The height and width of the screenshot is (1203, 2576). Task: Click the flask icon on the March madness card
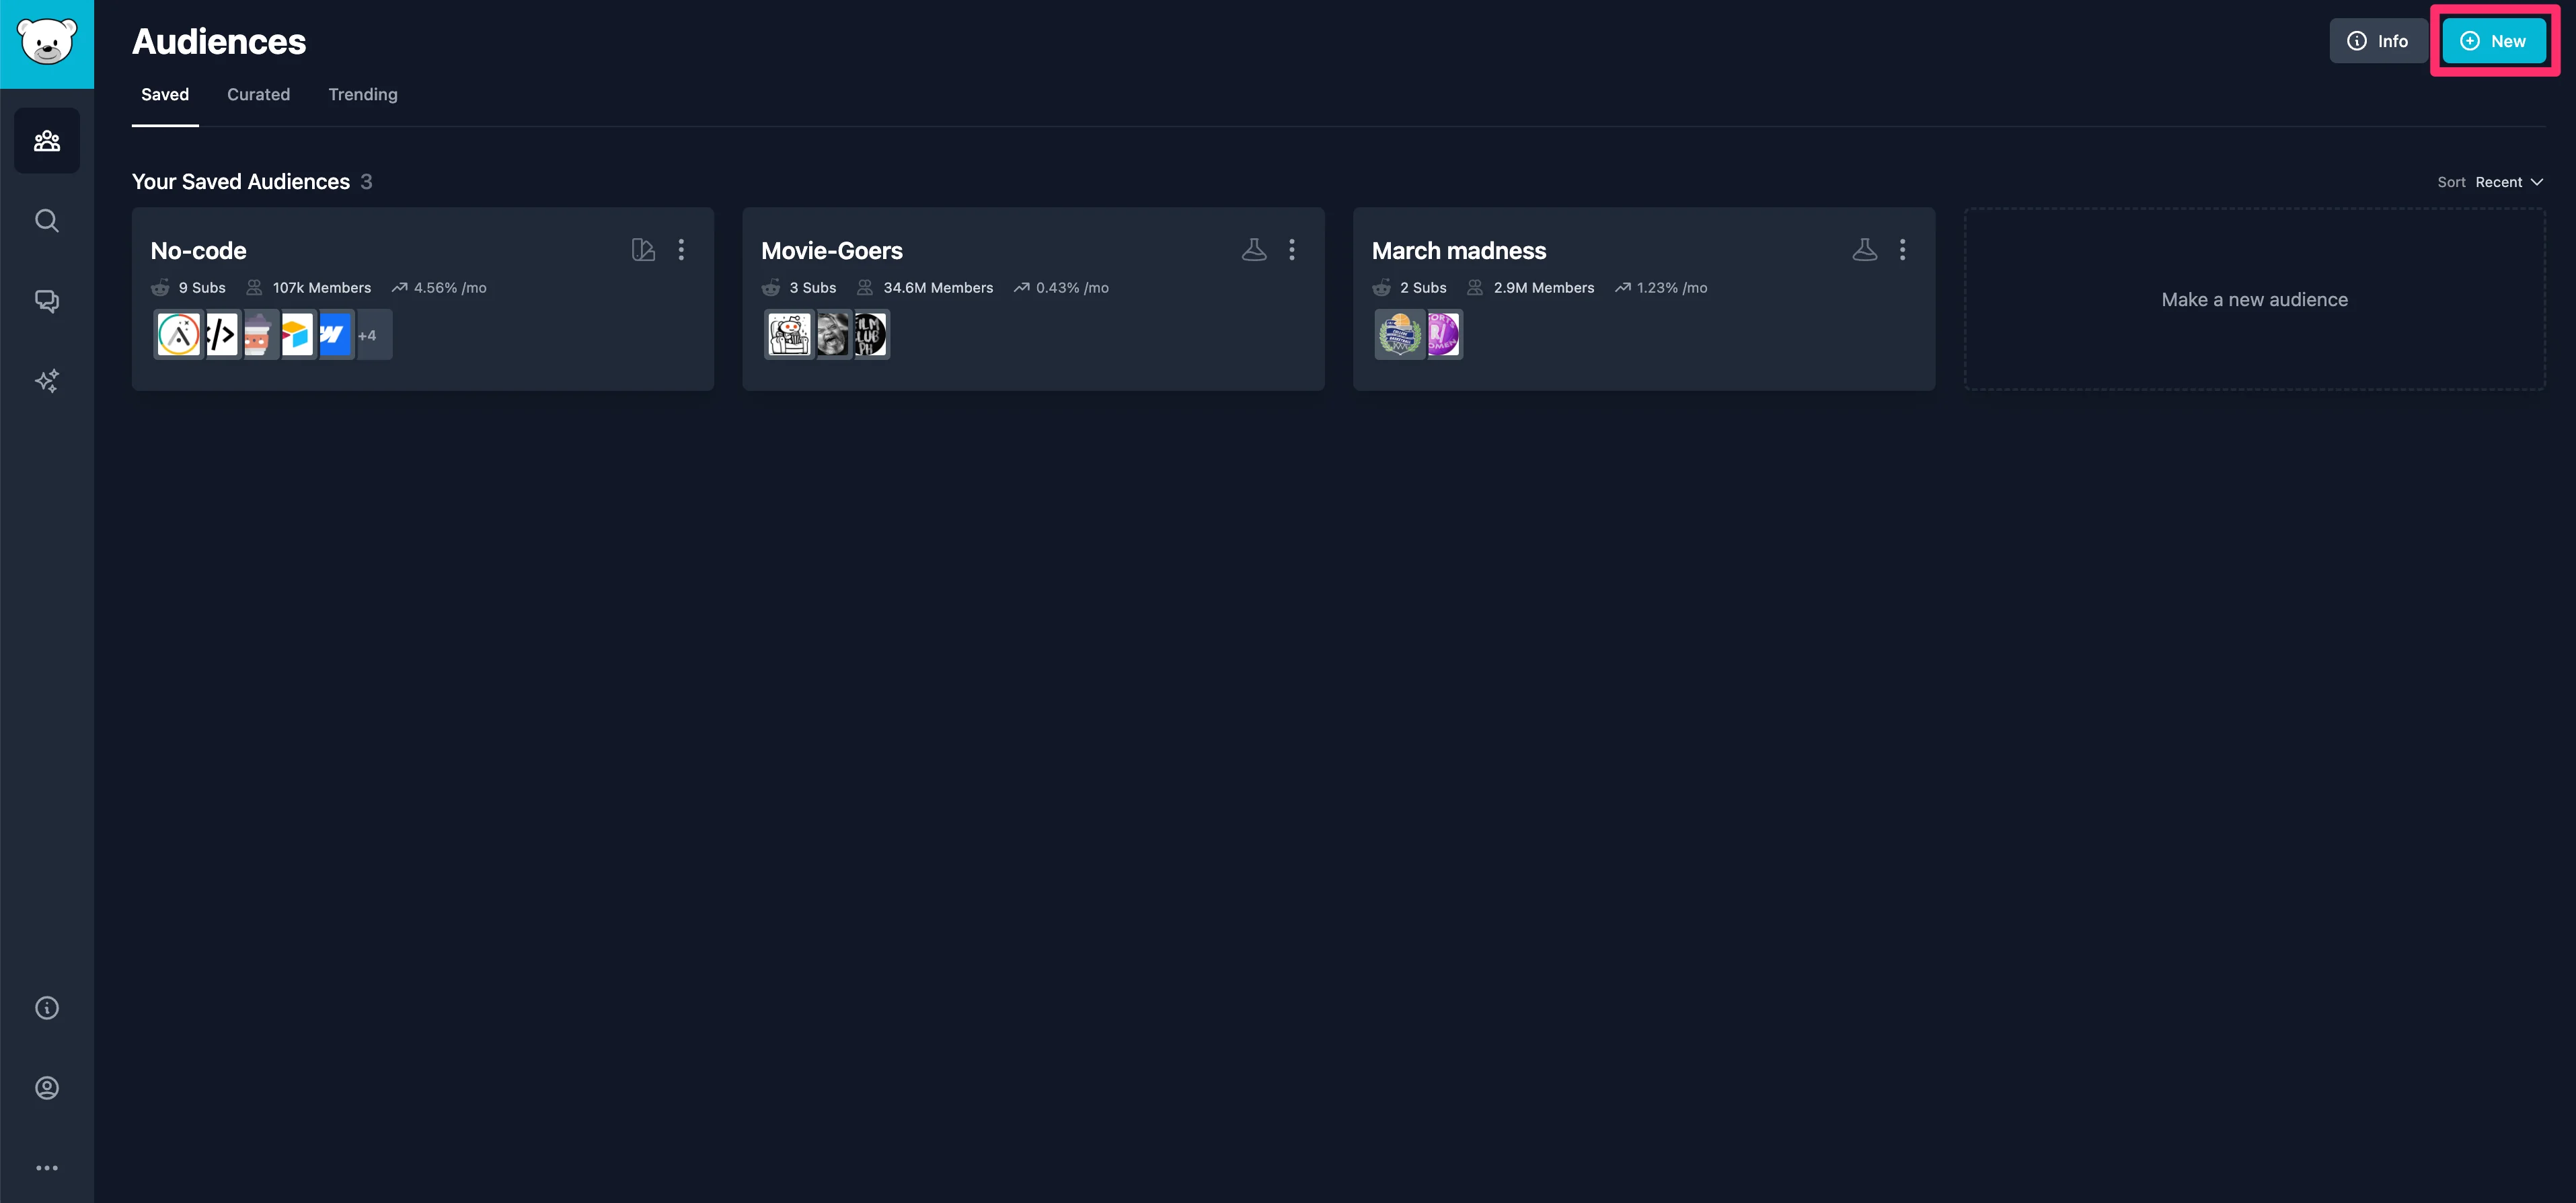coord(1864,250)
